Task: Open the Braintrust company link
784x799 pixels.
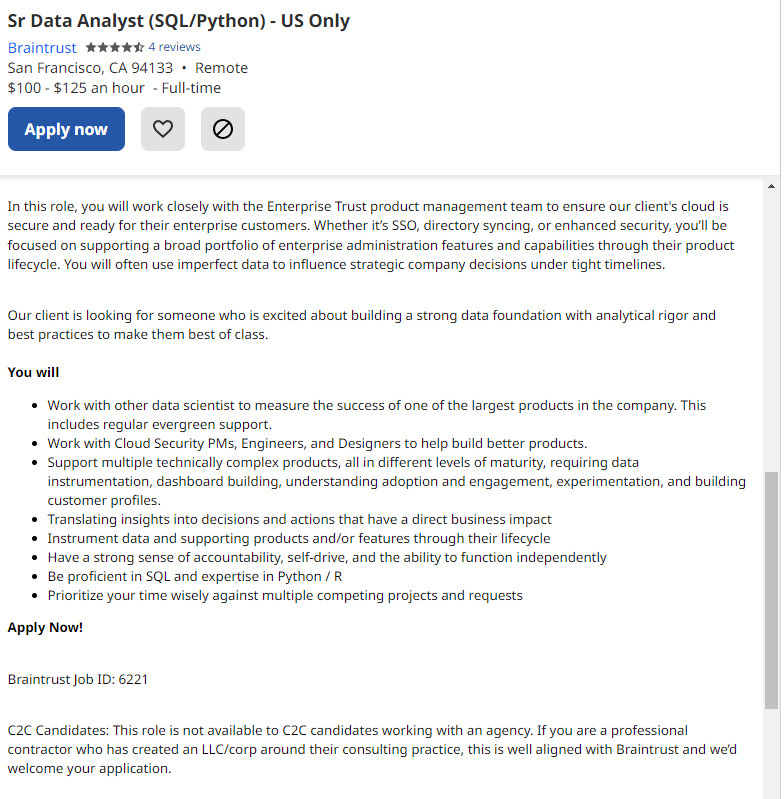Action: (x=42, y=48)
